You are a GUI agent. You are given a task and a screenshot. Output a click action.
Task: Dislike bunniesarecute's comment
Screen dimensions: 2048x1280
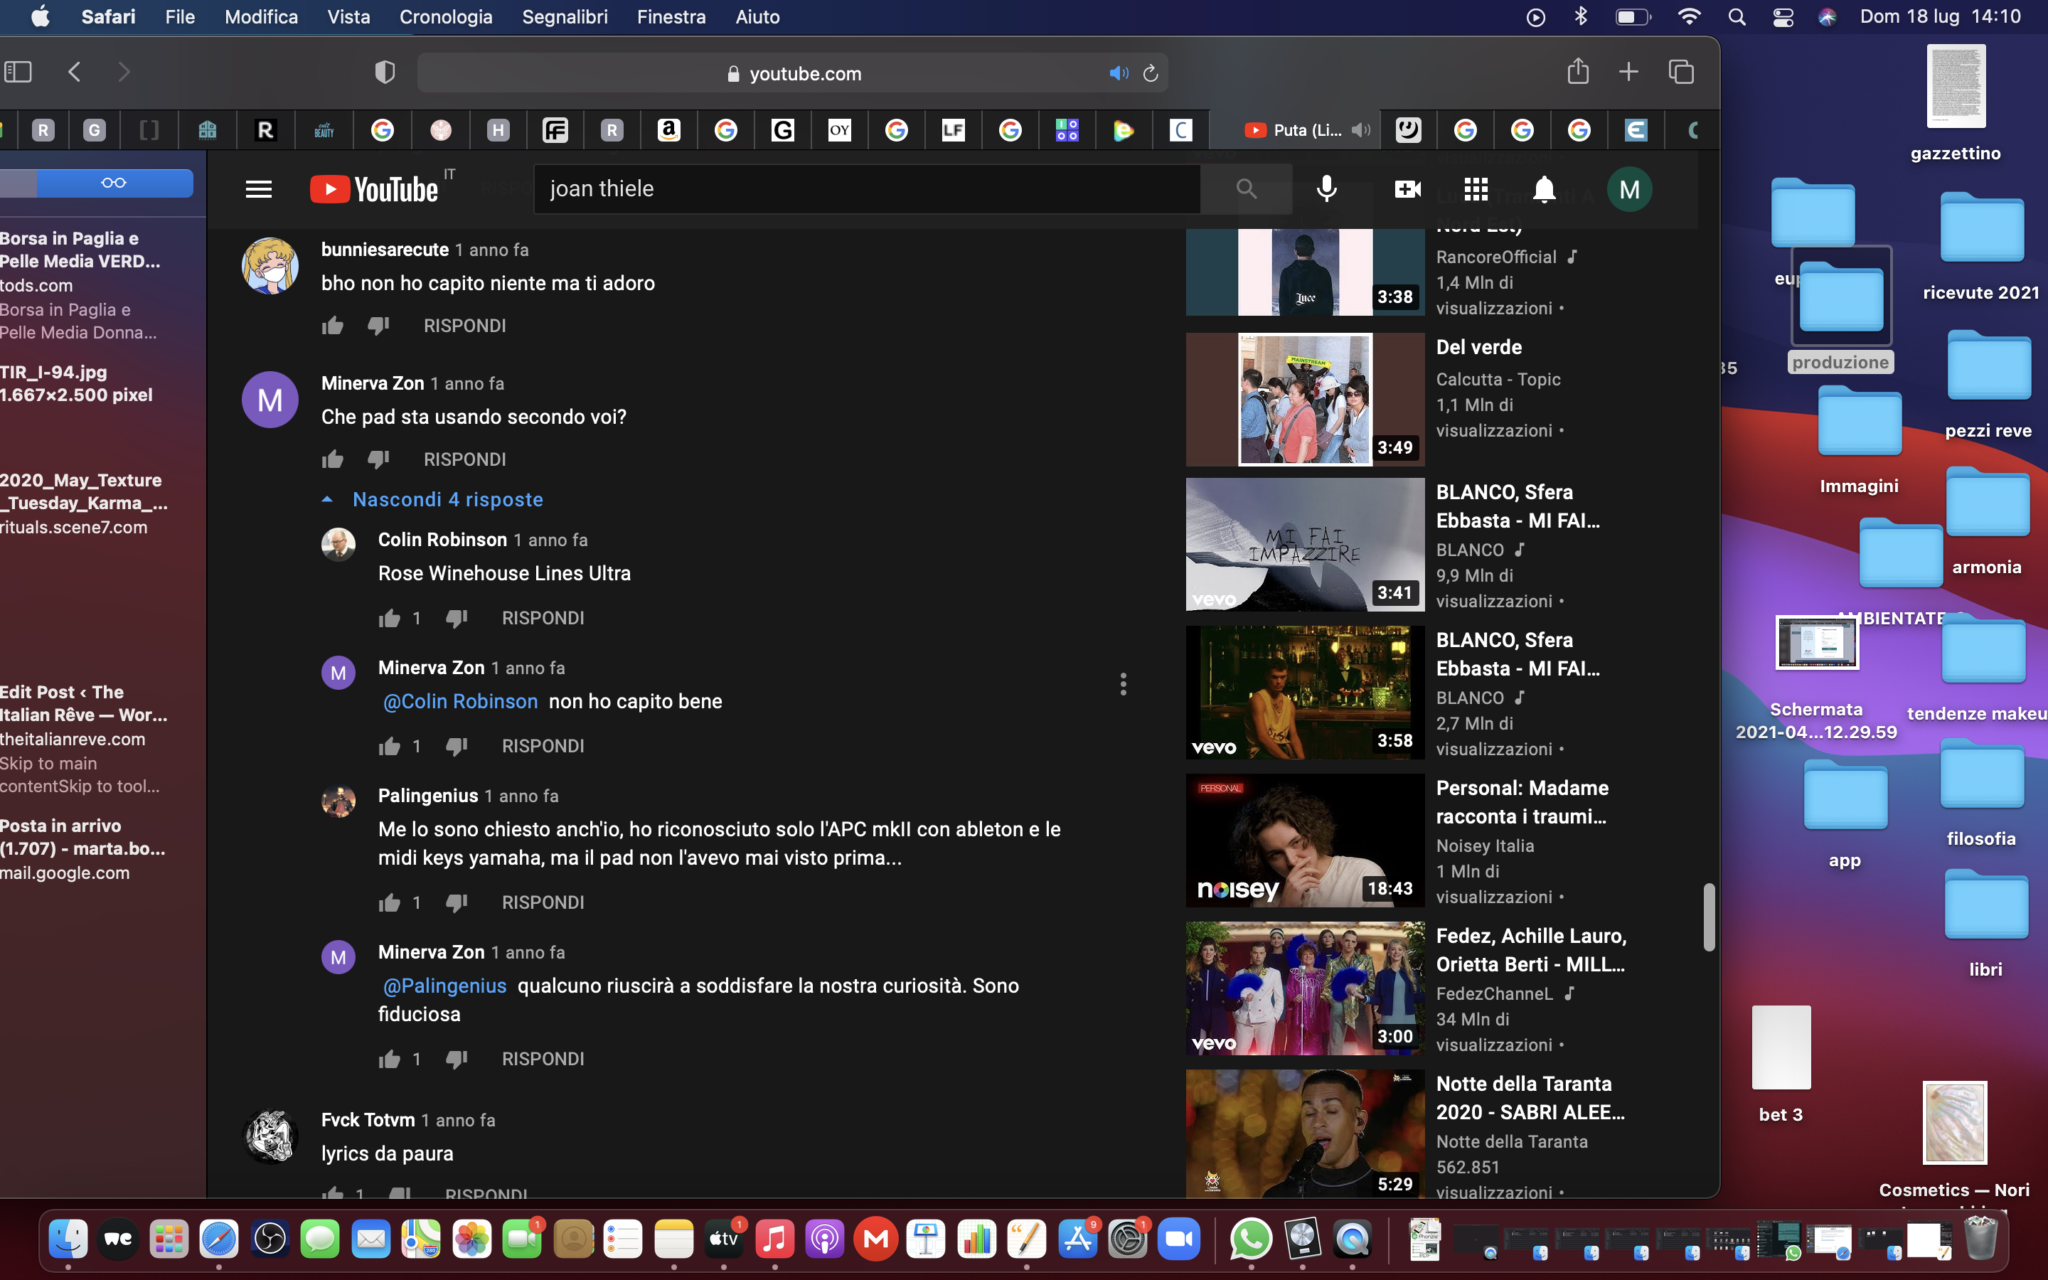point(378,325)
